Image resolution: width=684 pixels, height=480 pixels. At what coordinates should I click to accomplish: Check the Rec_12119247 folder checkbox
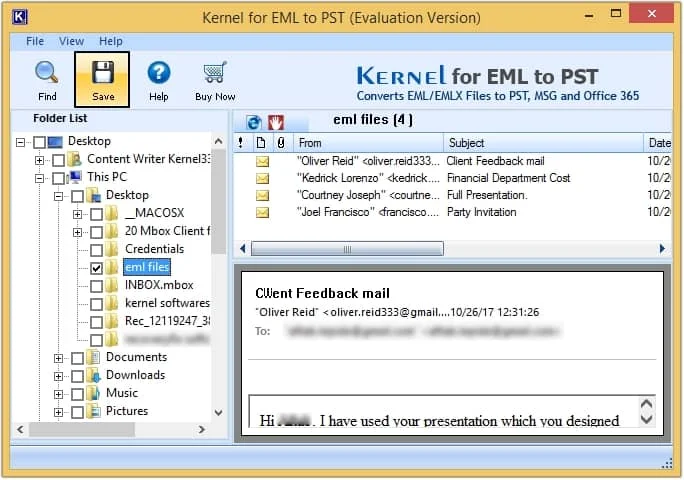click(96, 322)
